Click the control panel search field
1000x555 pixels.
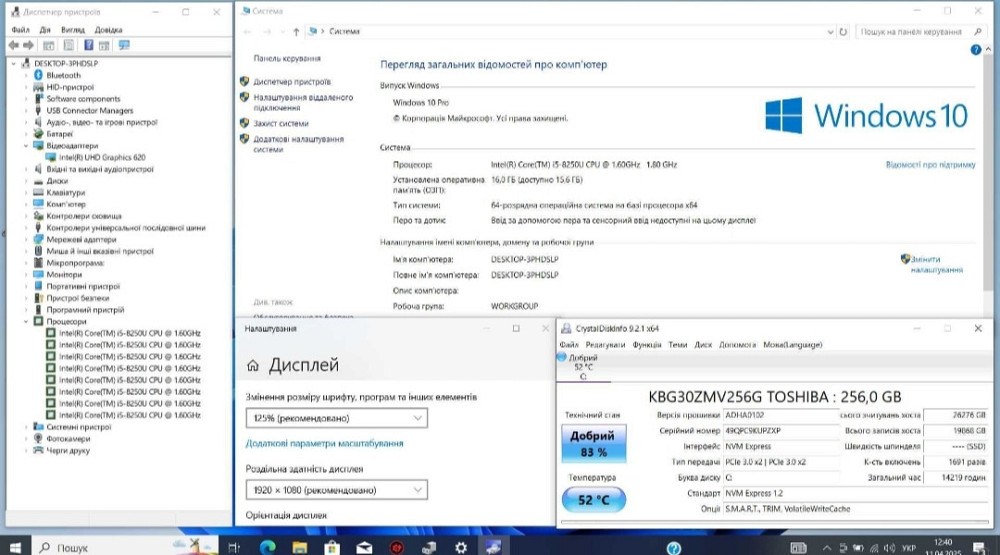click(x=920, y=31)
